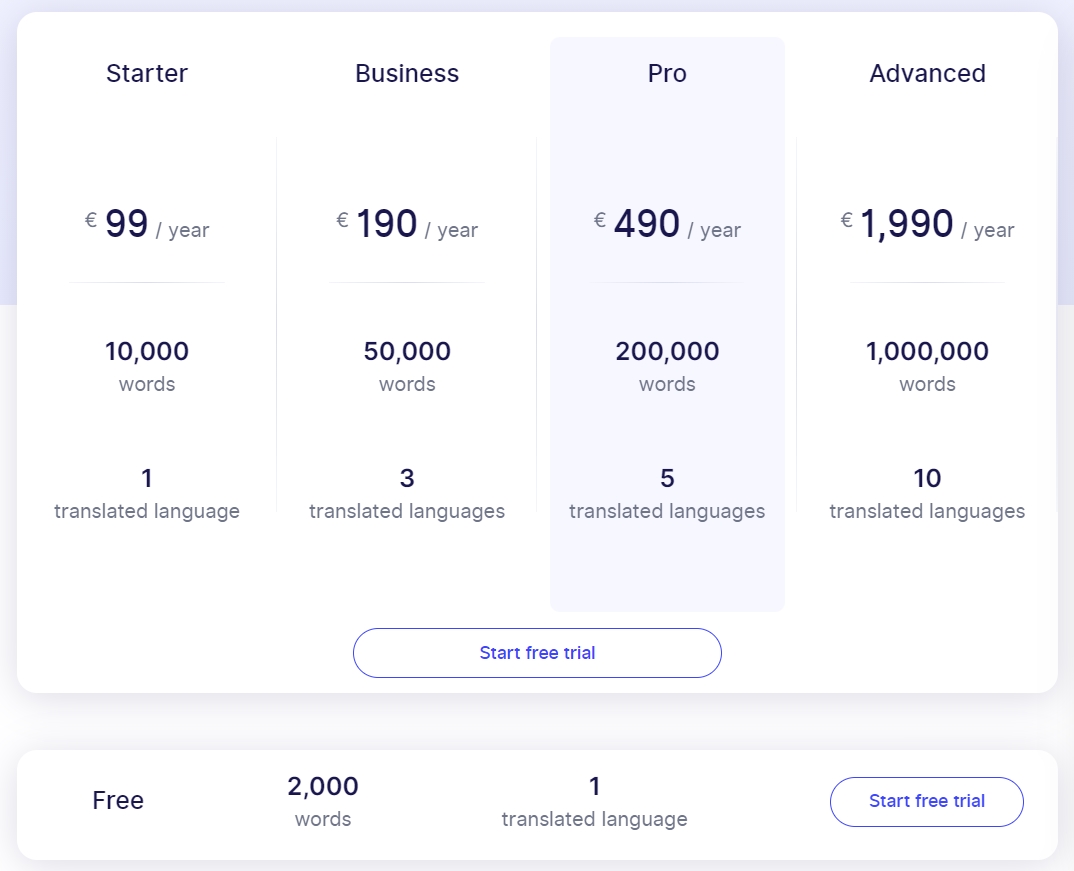Select the Starter plan heading

[147, 73]
